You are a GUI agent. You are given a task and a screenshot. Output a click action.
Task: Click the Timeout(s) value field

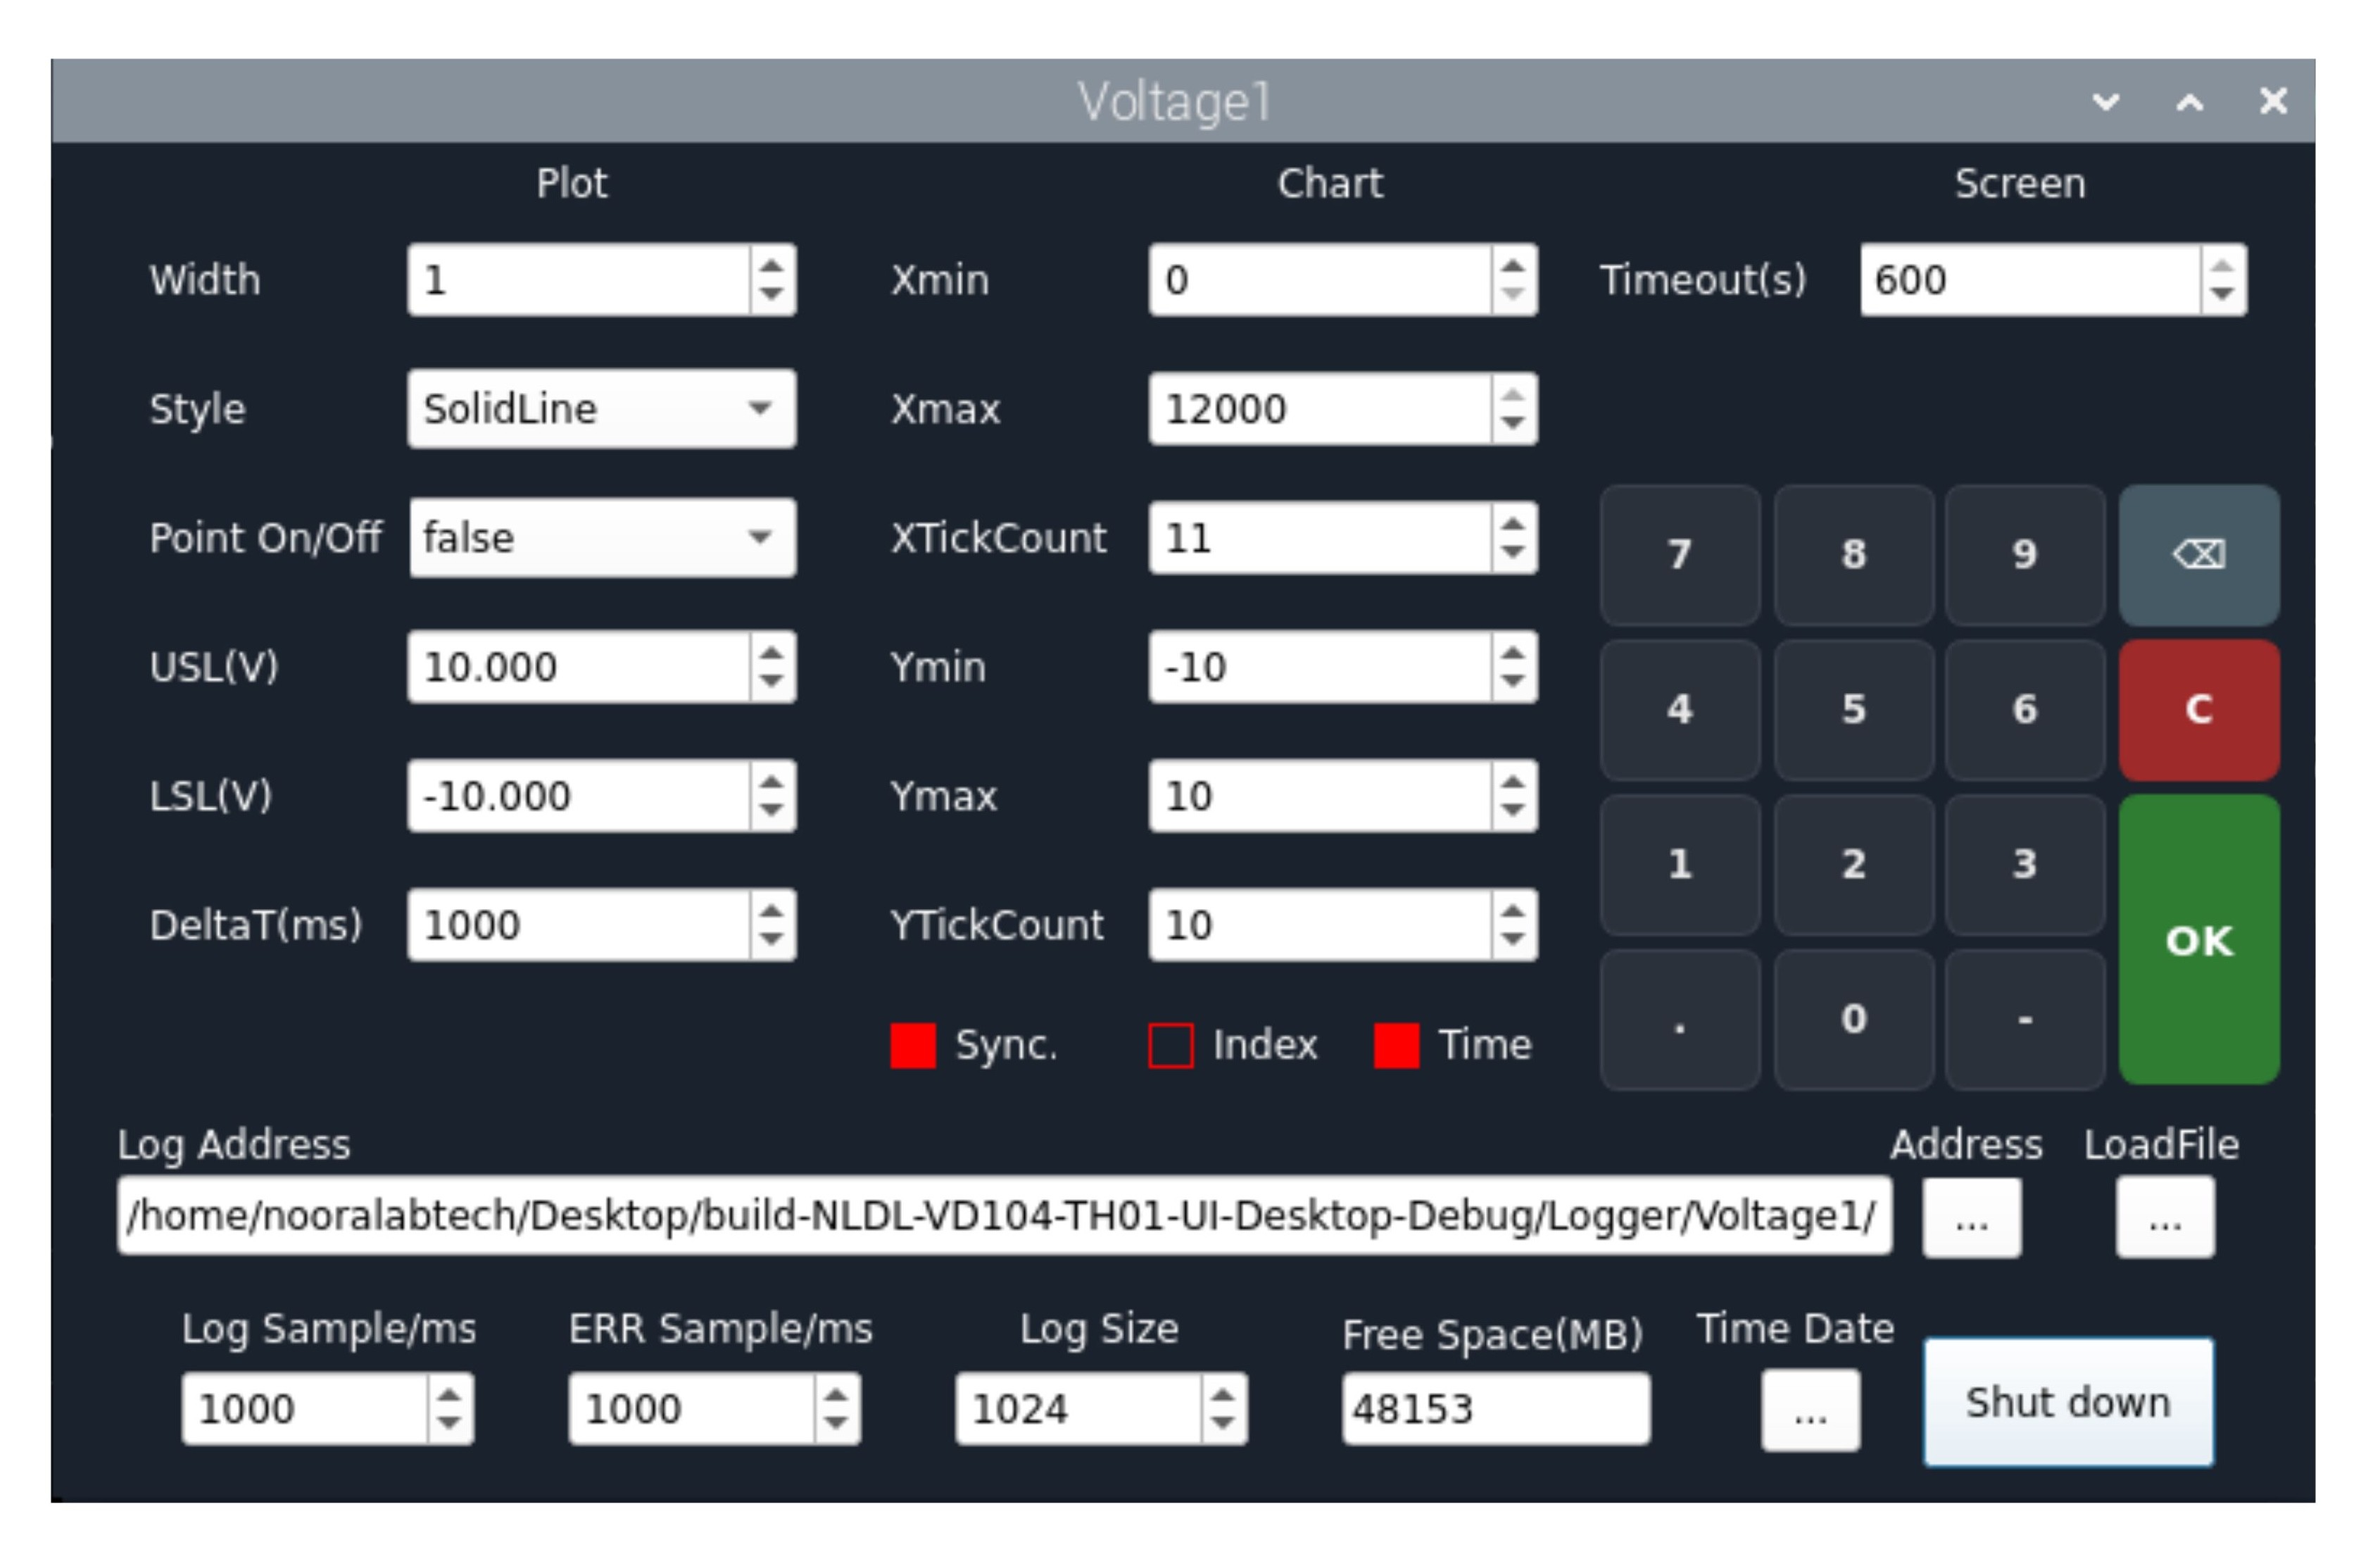coord(2030,280)
